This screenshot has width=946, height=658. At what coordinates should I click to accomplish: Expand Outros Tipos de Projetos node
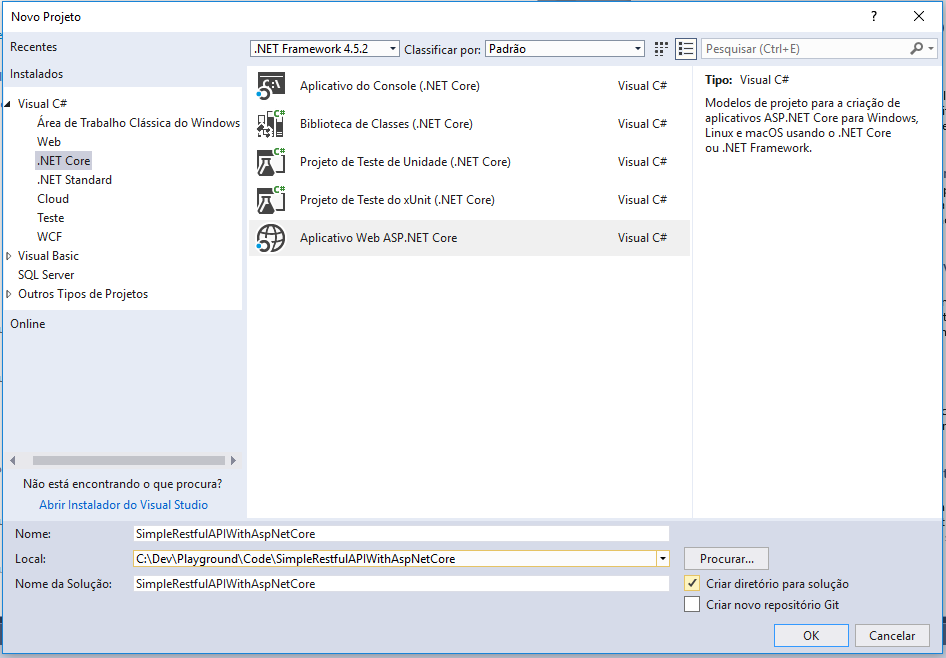pyautogui.click(x=8, y=294)
